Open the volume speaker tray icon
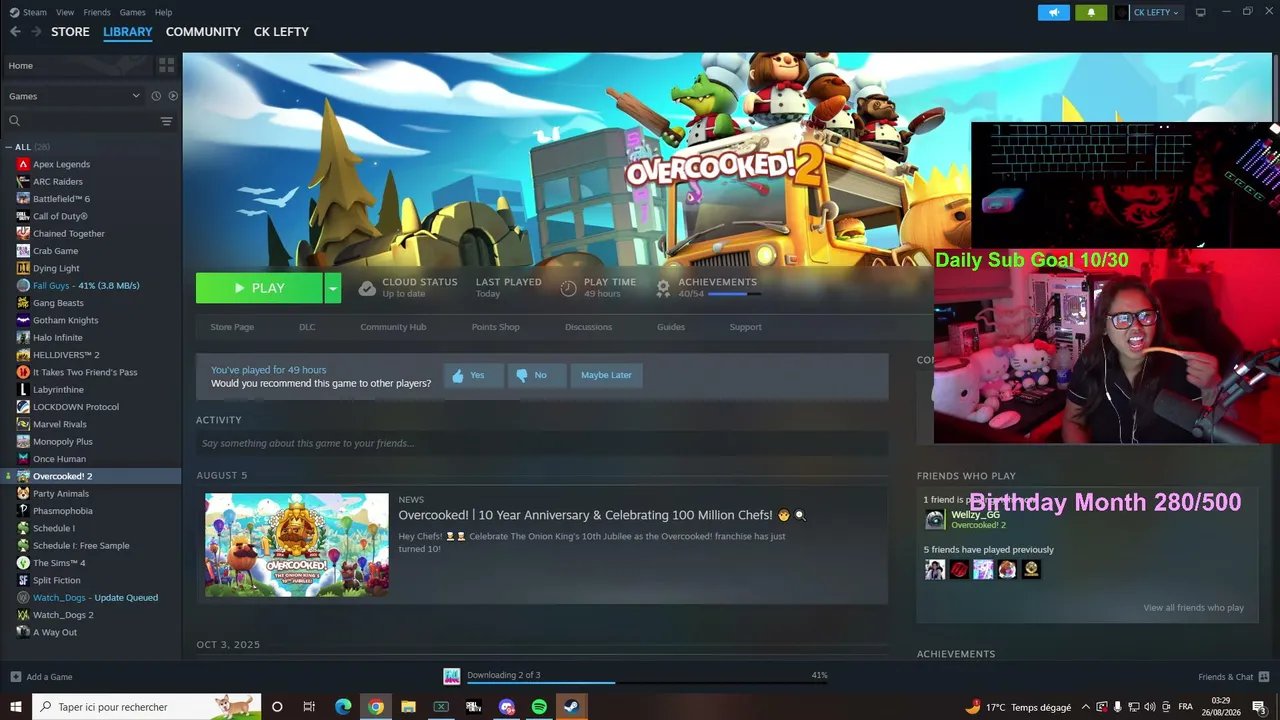Image resolution: width=1280 pixels, height=720 pixels. coord(1149,707)
